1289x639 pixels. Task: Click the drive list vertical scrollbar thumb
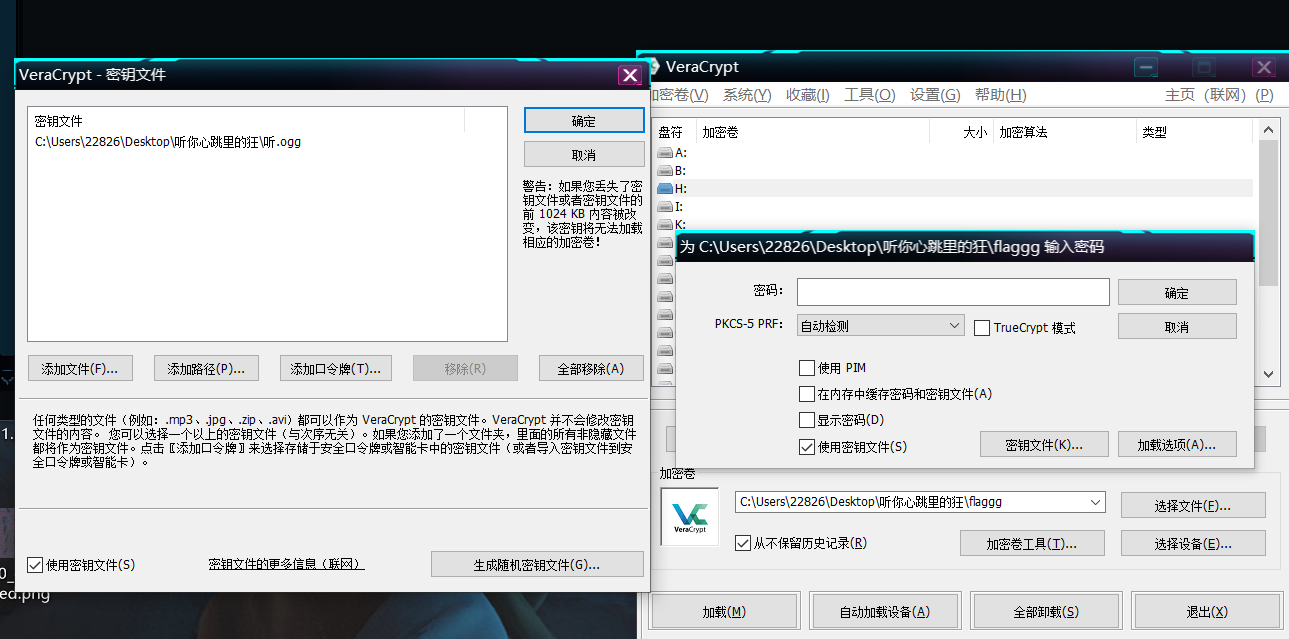click(x=1268, y=212)
